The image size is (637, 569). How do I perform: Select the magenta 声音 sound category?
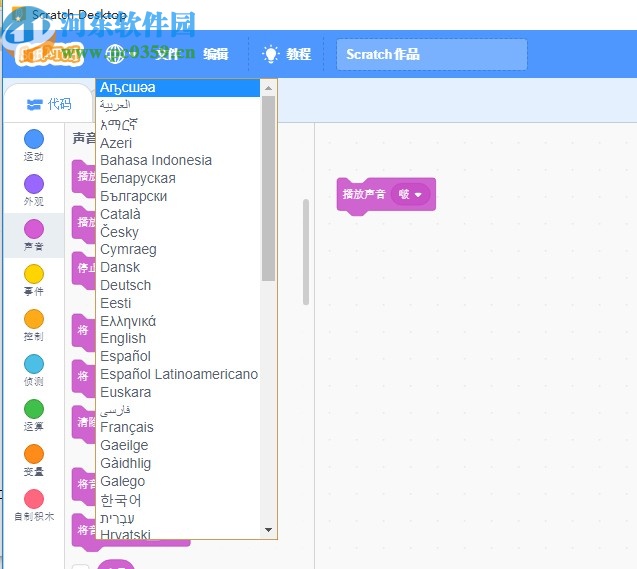(x=34, y=236)
